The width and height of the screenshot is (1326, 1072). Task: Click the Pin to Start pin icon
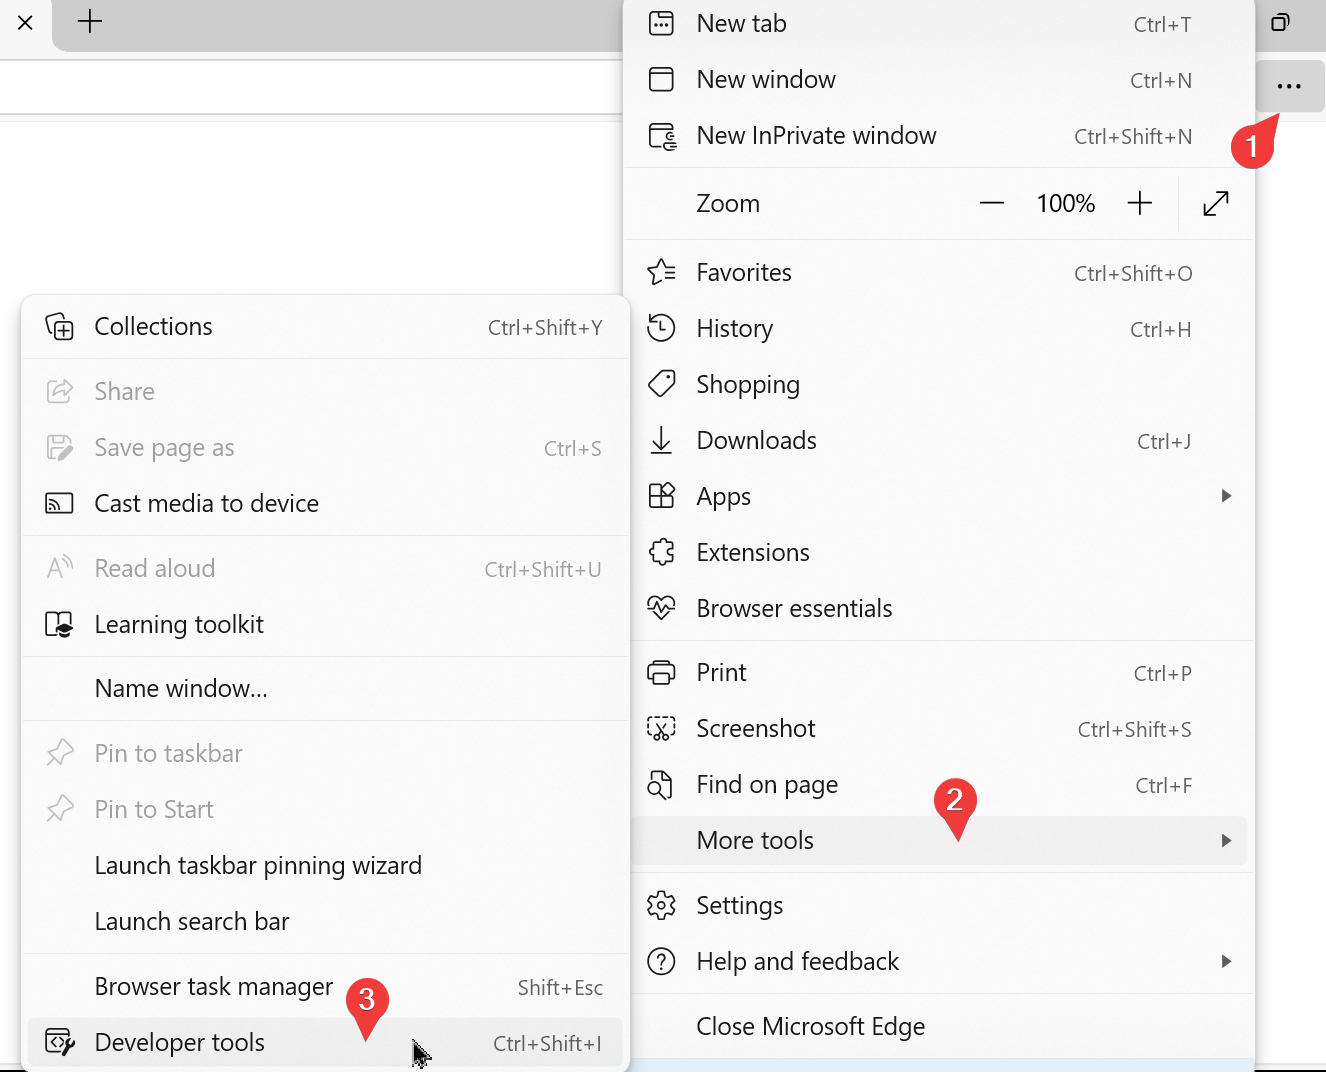click(x=60, y=809)
